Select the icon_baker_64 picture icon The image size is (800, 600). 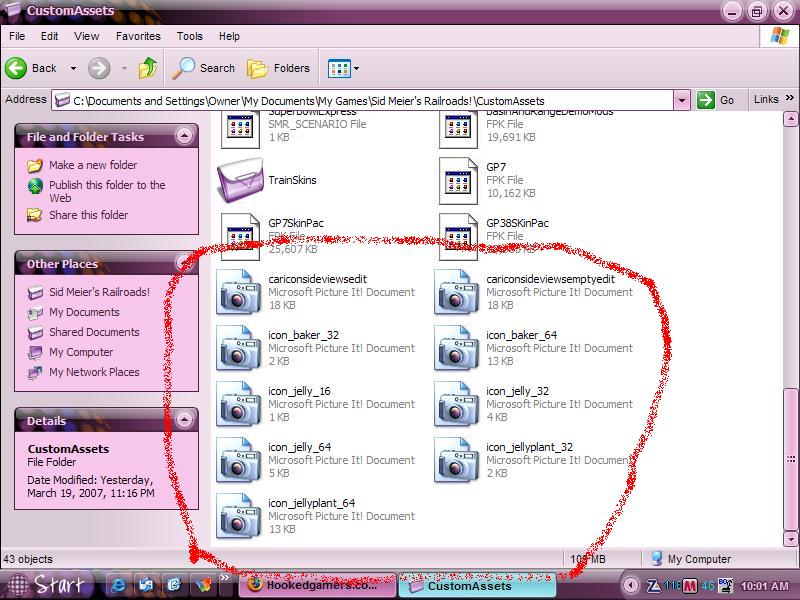(457, 348)
